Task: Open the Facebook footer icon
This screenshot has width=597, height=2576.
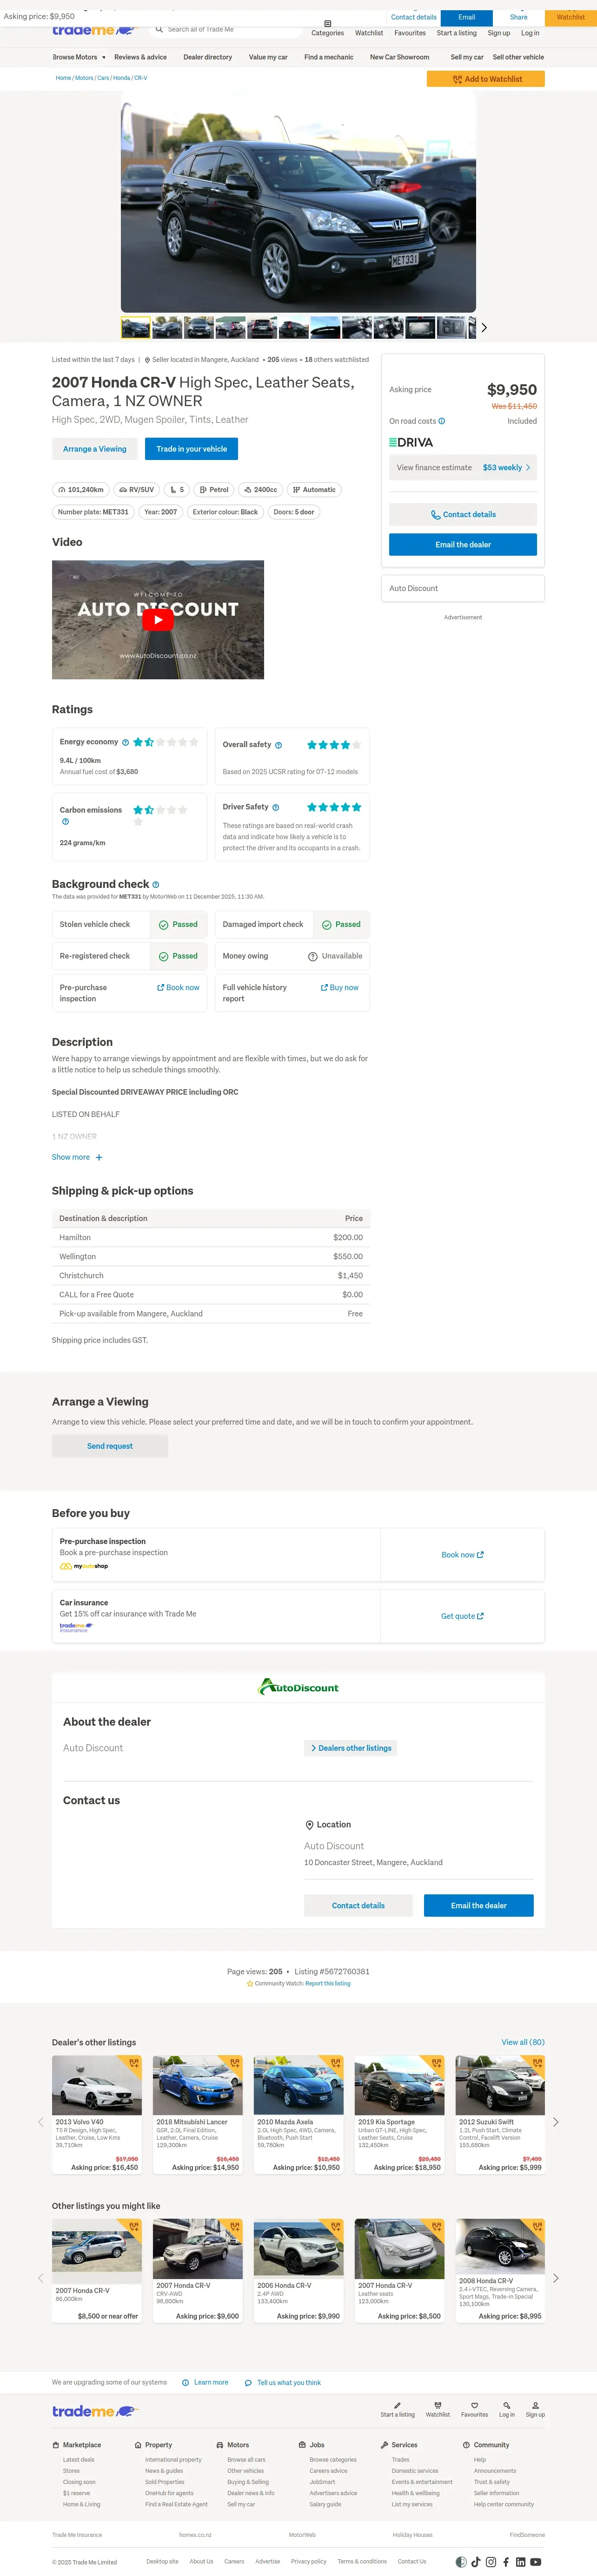Action: [x=506, y=2561]
